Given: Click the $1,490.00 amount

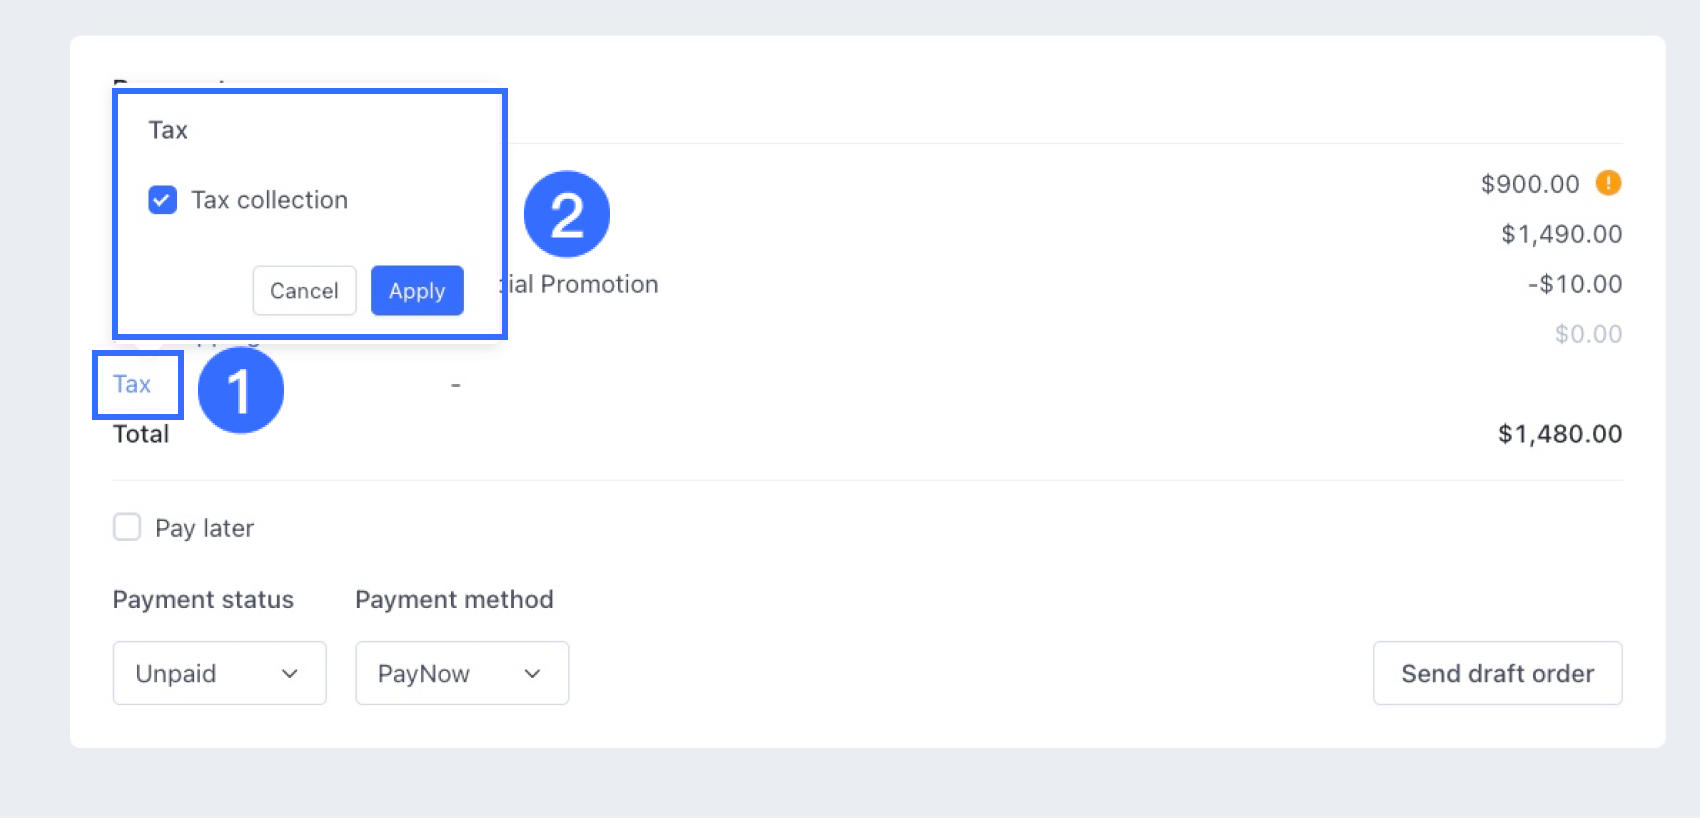Looking at the screenshot, I should tap(1562, 234).
